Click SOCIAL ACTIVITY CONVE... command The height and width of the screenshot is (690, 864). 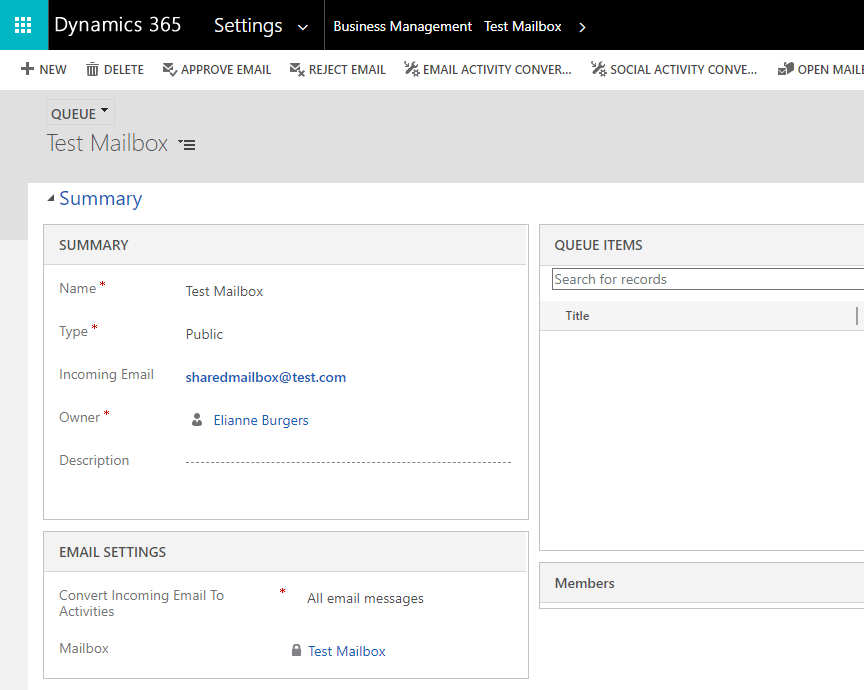click(674, 69)
